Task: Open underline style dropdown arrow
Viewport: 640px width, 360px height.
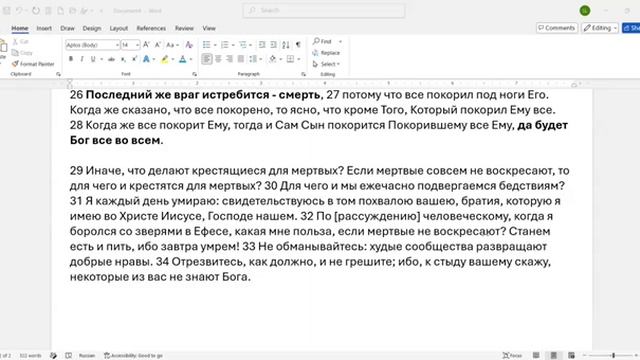Action: coord(101,60)
